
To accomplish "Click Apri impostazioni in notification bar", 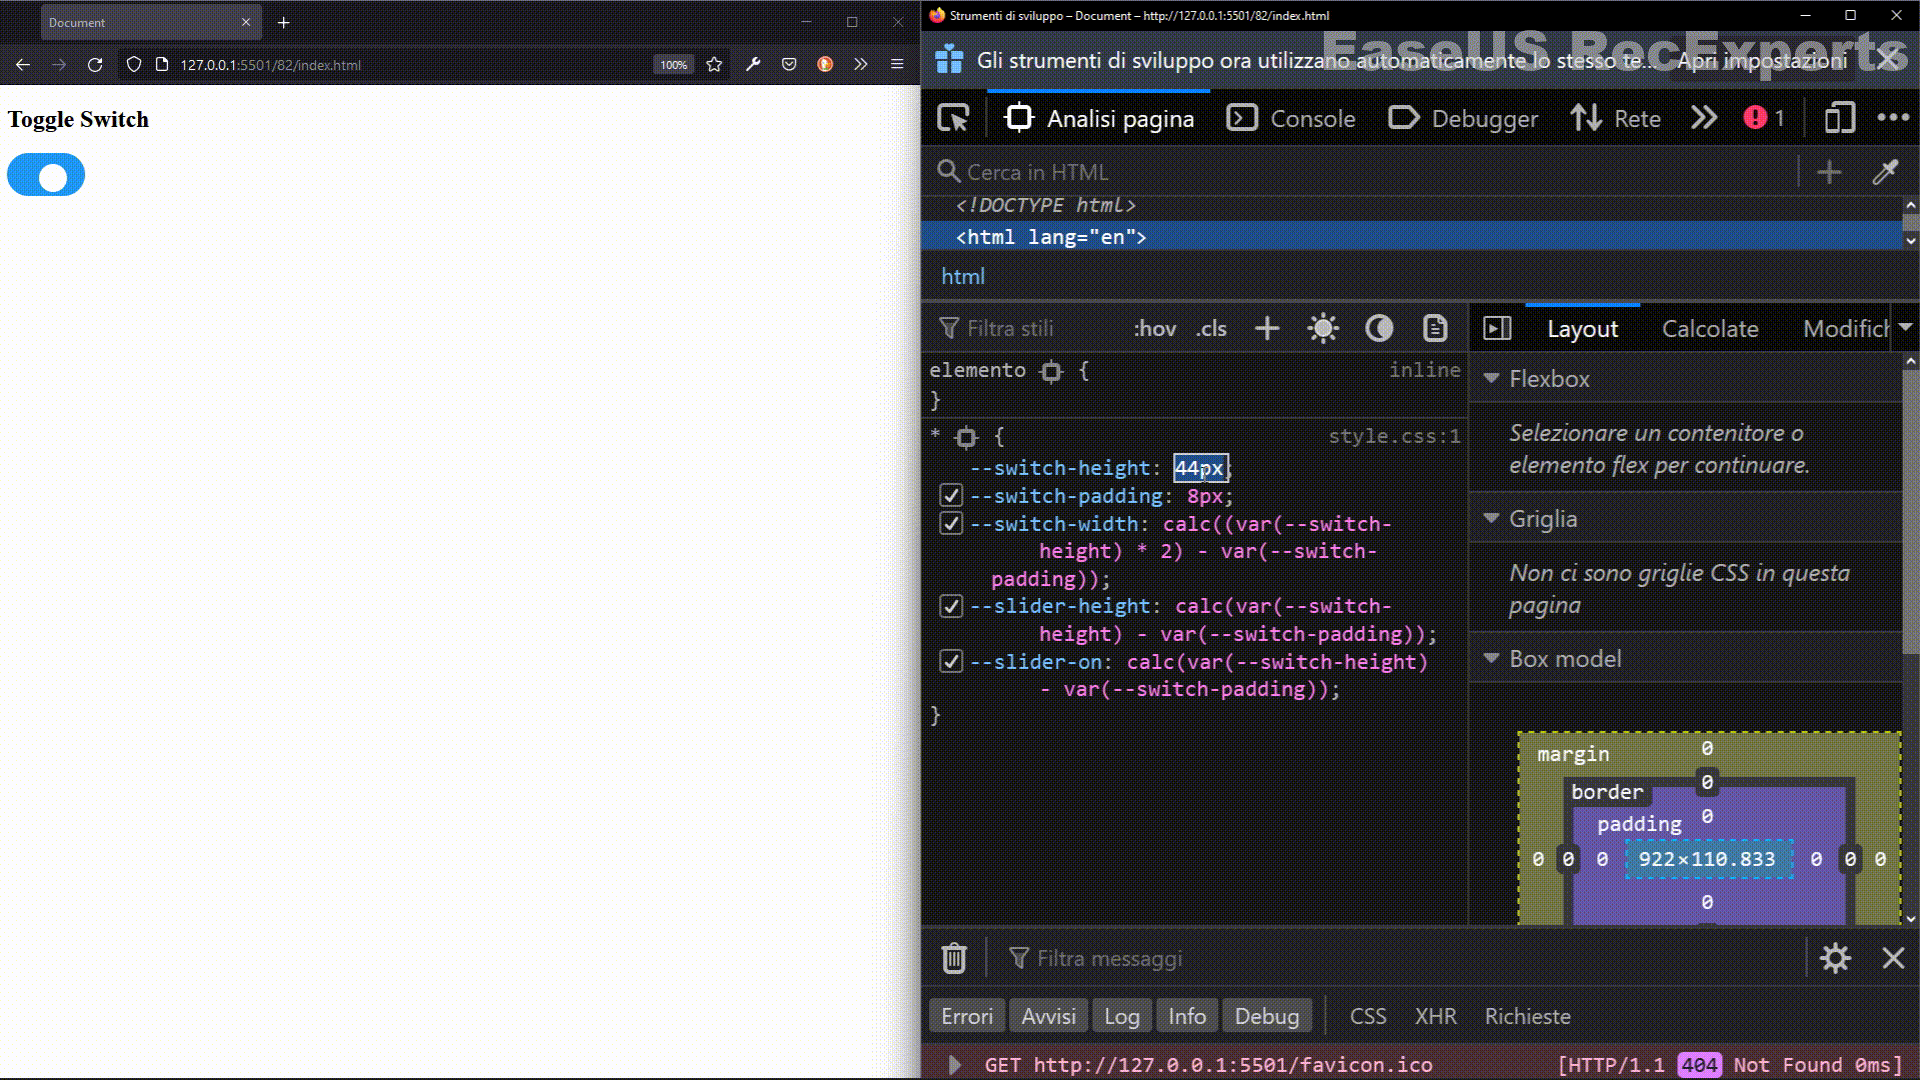I will click(1762, 60).
